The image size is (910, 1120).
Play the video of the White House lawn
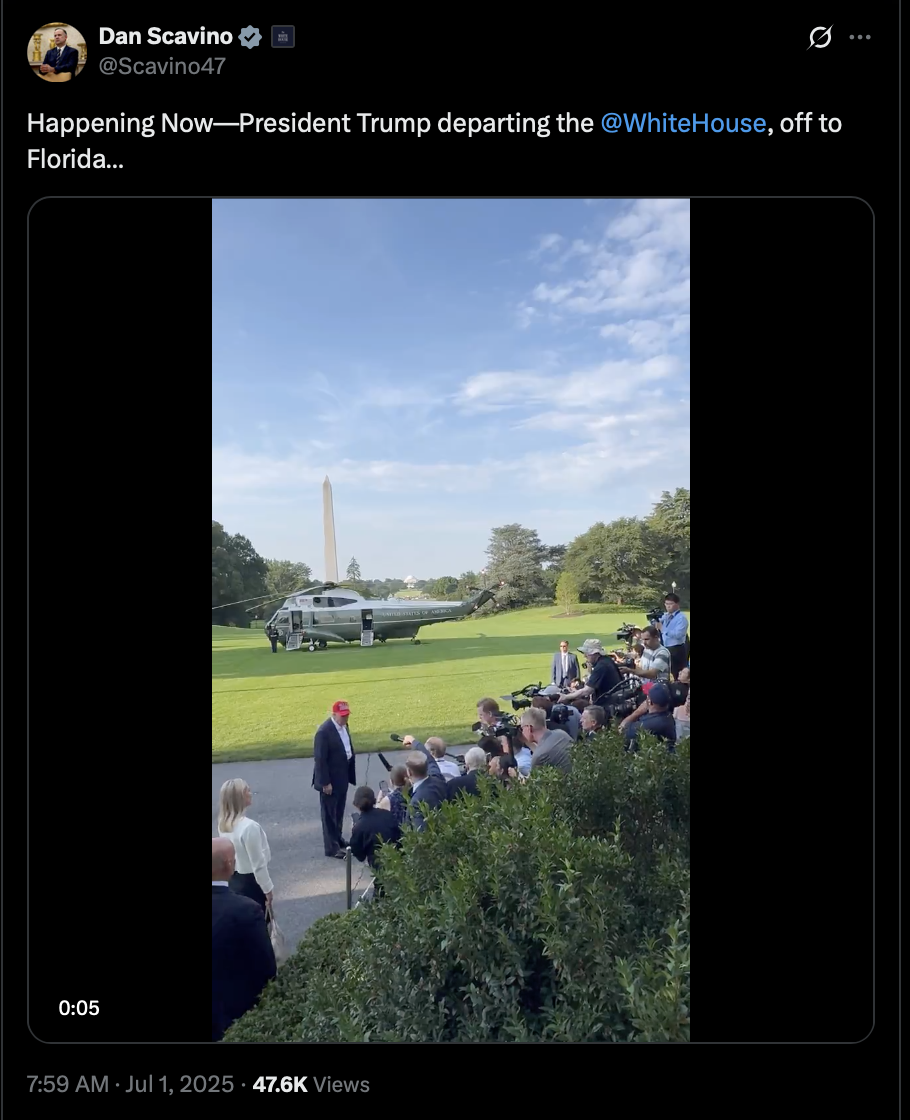click(x=451, y=619)
